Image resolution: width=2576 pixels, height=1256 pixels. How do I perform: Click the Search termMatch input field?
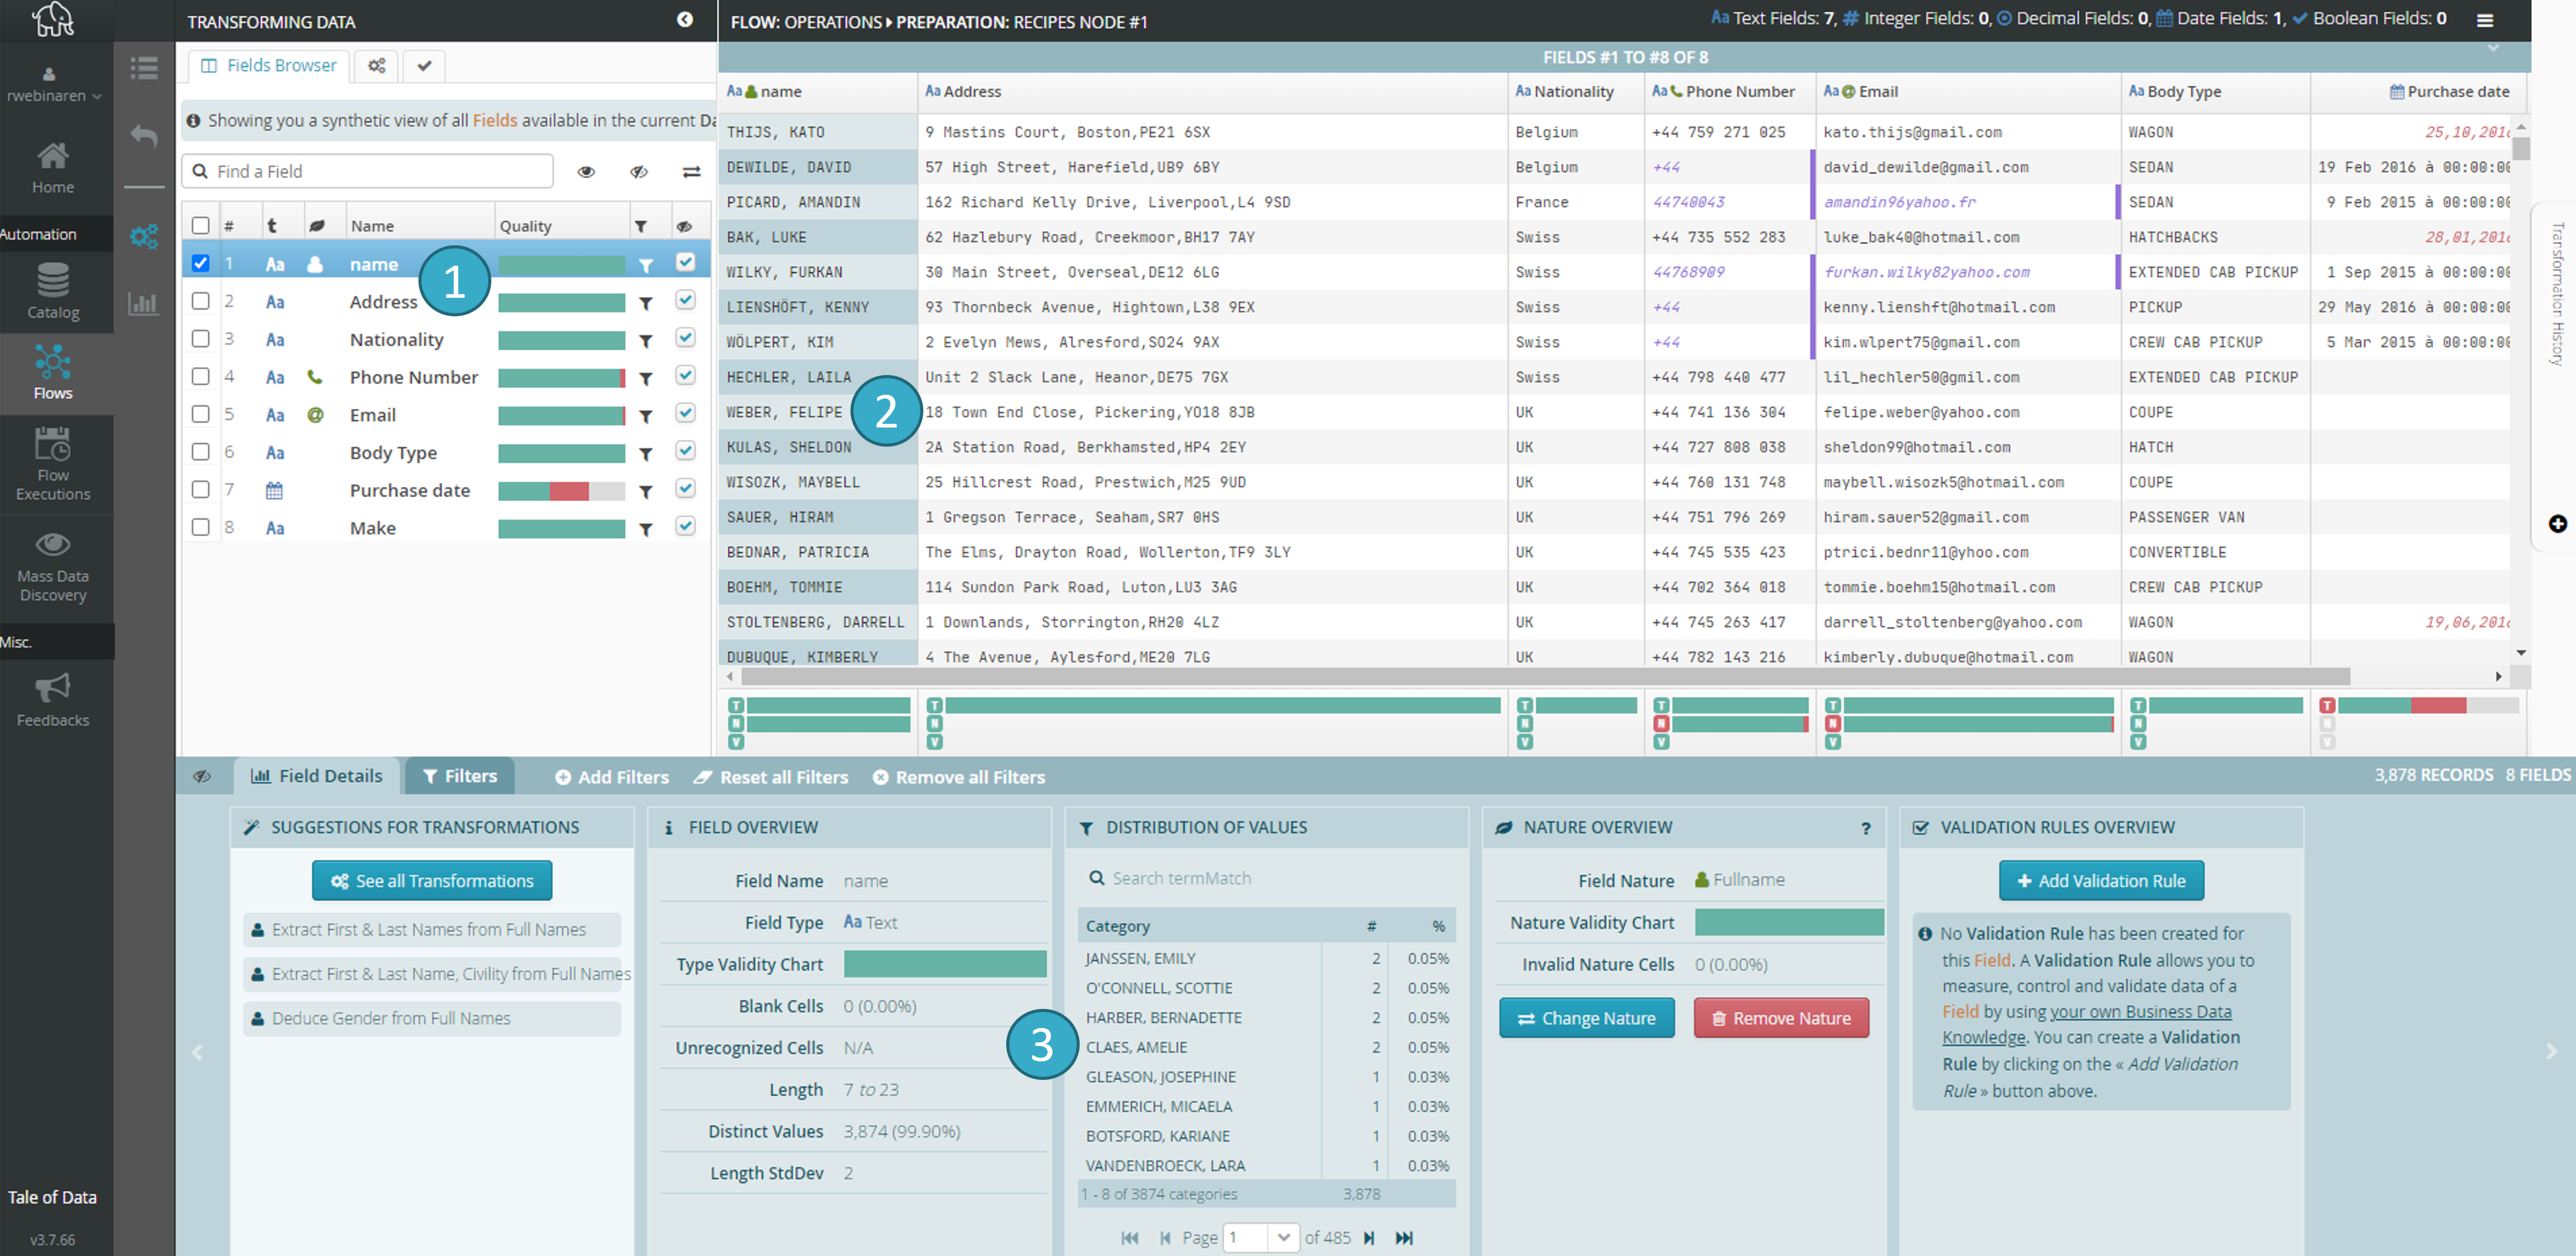pyautogui.click(x=1267, y=879)
